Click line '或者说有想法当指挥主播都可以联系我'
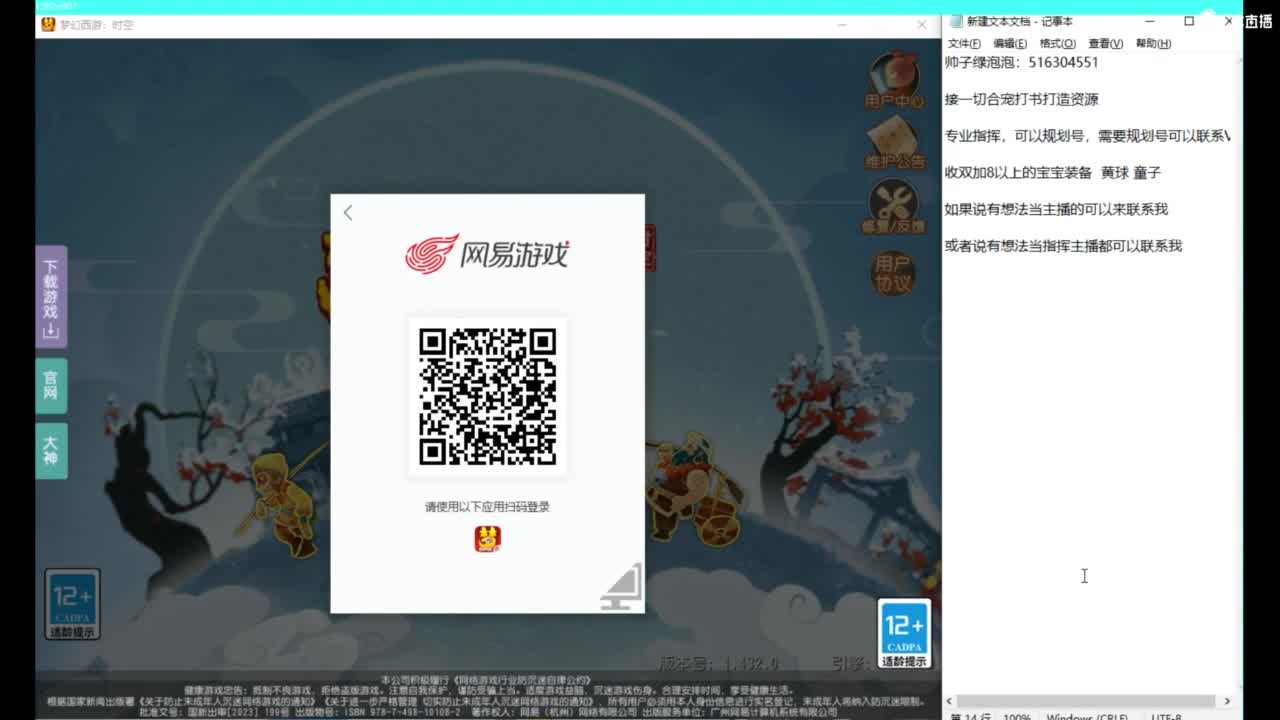The image size is (1280, 720). tap(1063, 246)
